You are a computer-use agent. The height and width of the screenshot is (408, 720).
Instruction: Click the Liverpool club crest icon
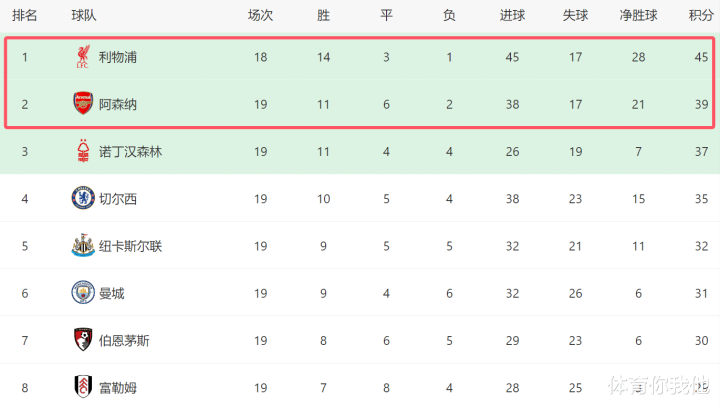(x=83, y=57)
